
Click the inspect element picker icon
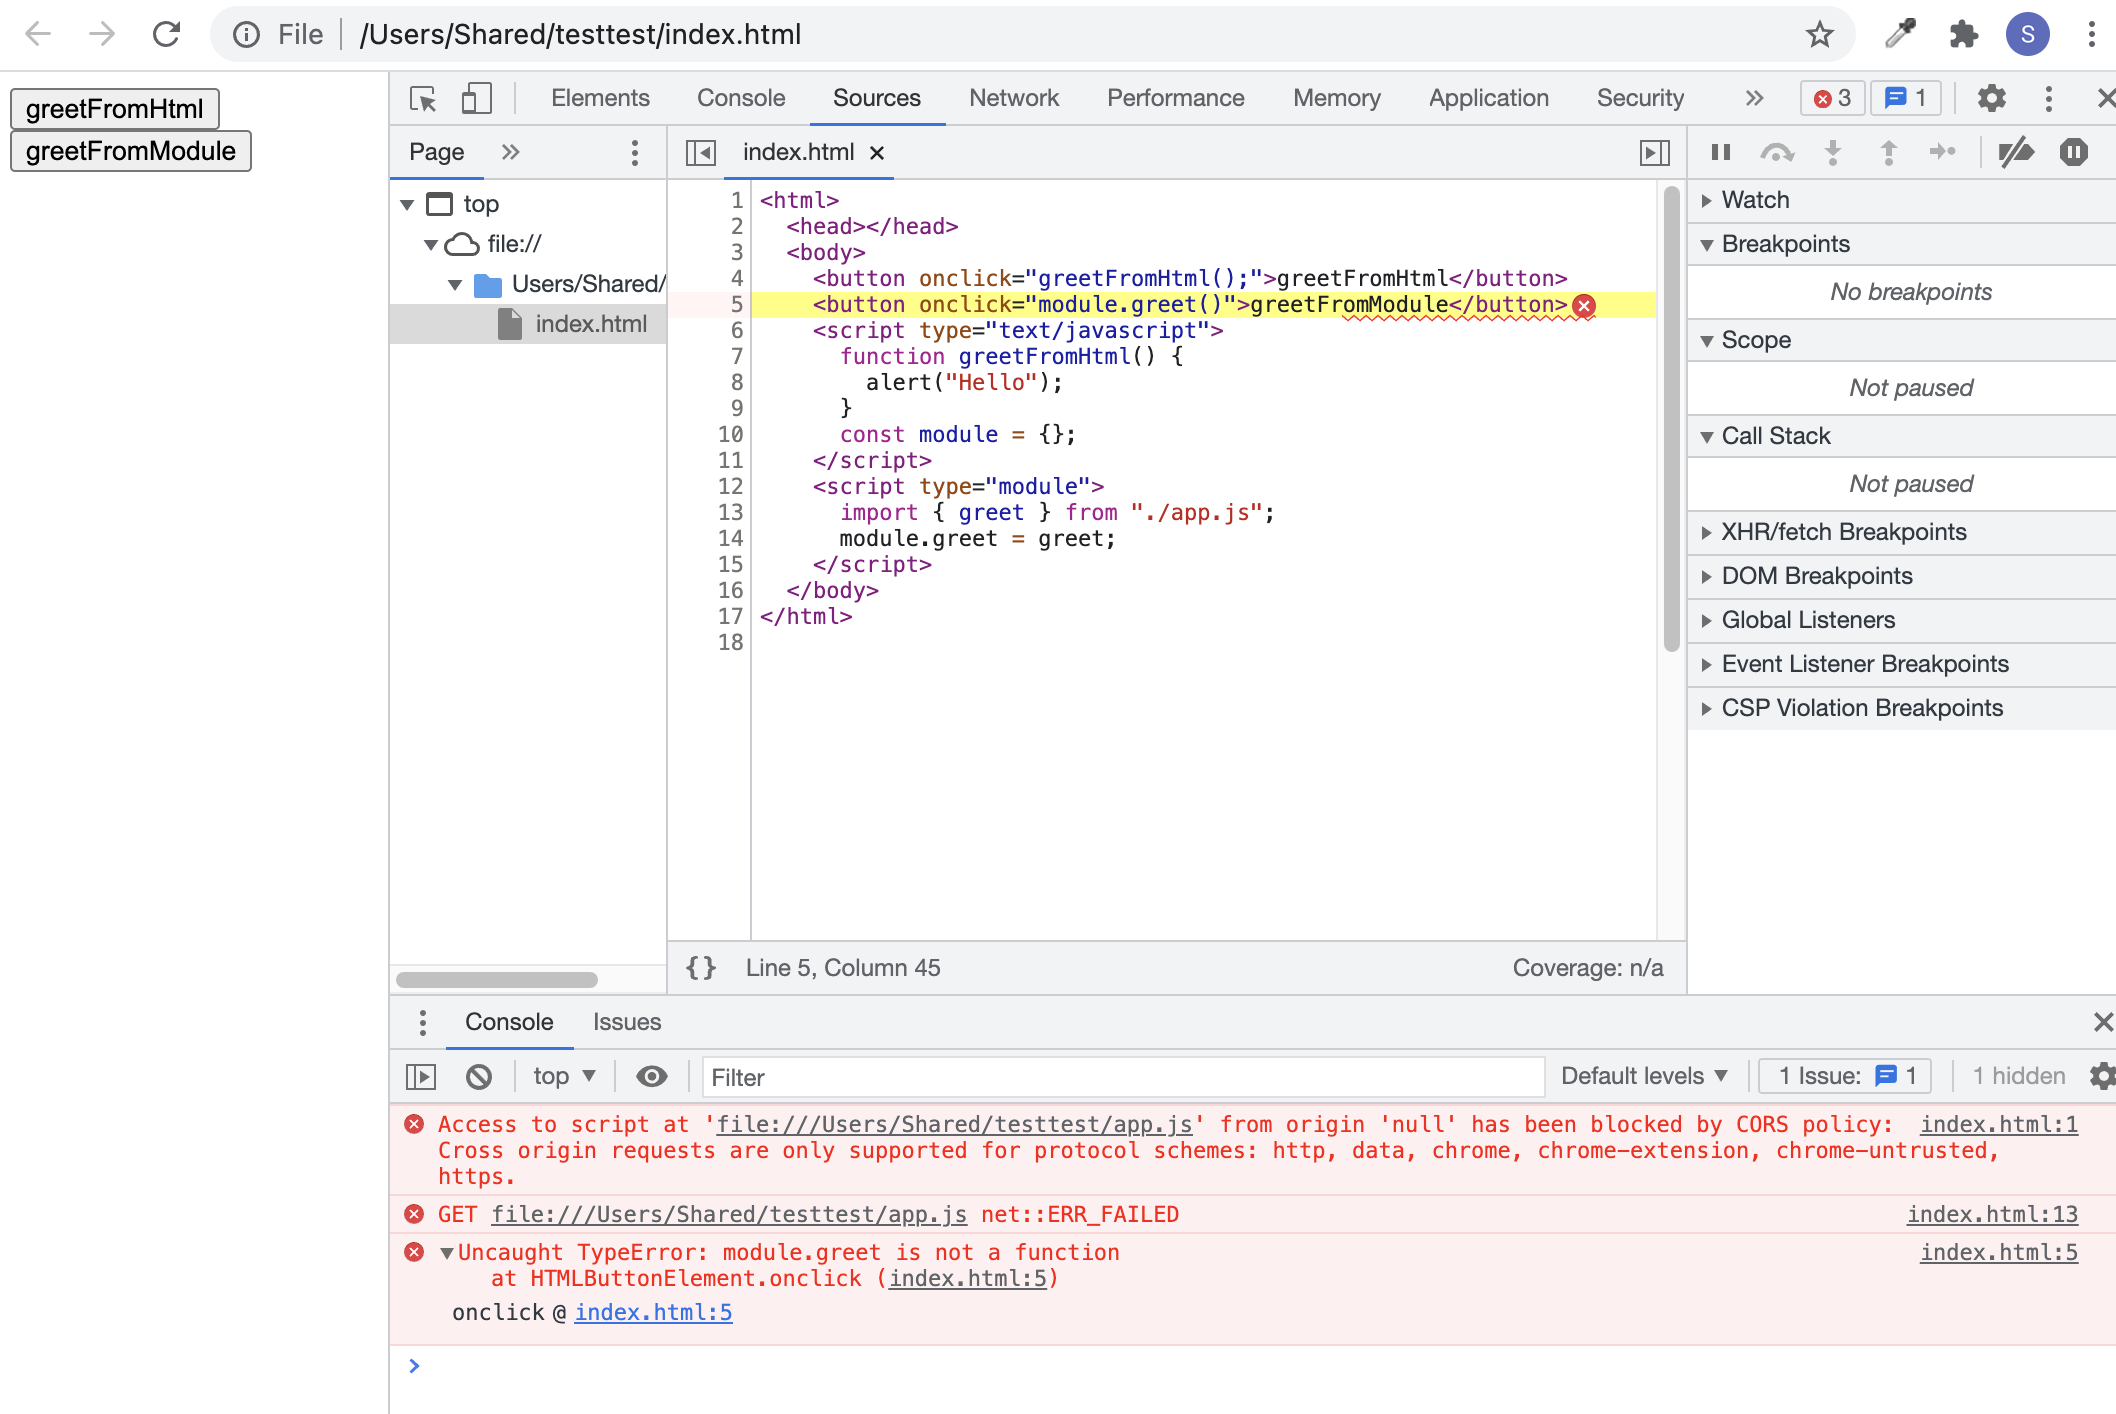click(422, 98)
